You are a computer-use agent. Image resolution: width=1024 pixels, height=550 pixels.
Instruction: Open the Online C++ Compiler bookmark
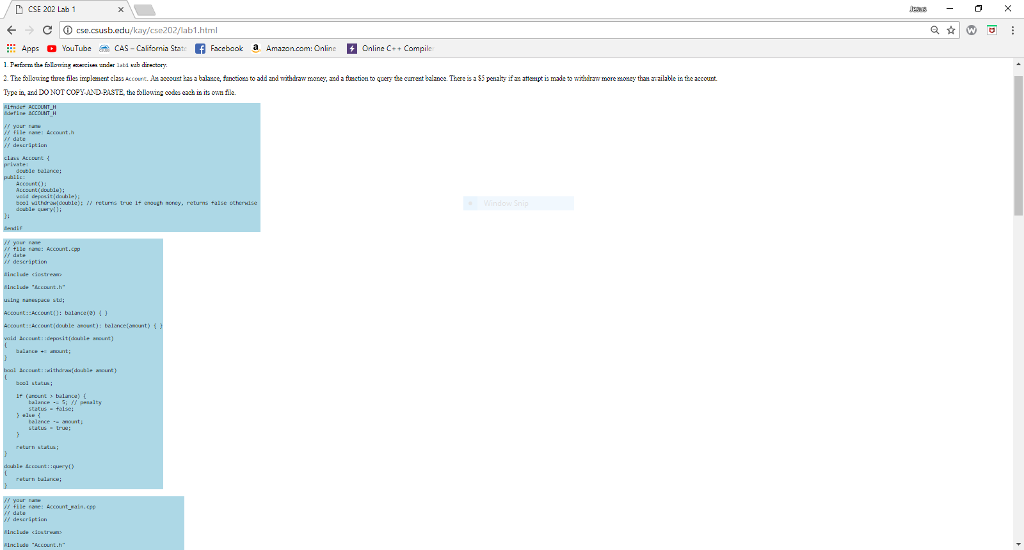[x=391, y=48]
